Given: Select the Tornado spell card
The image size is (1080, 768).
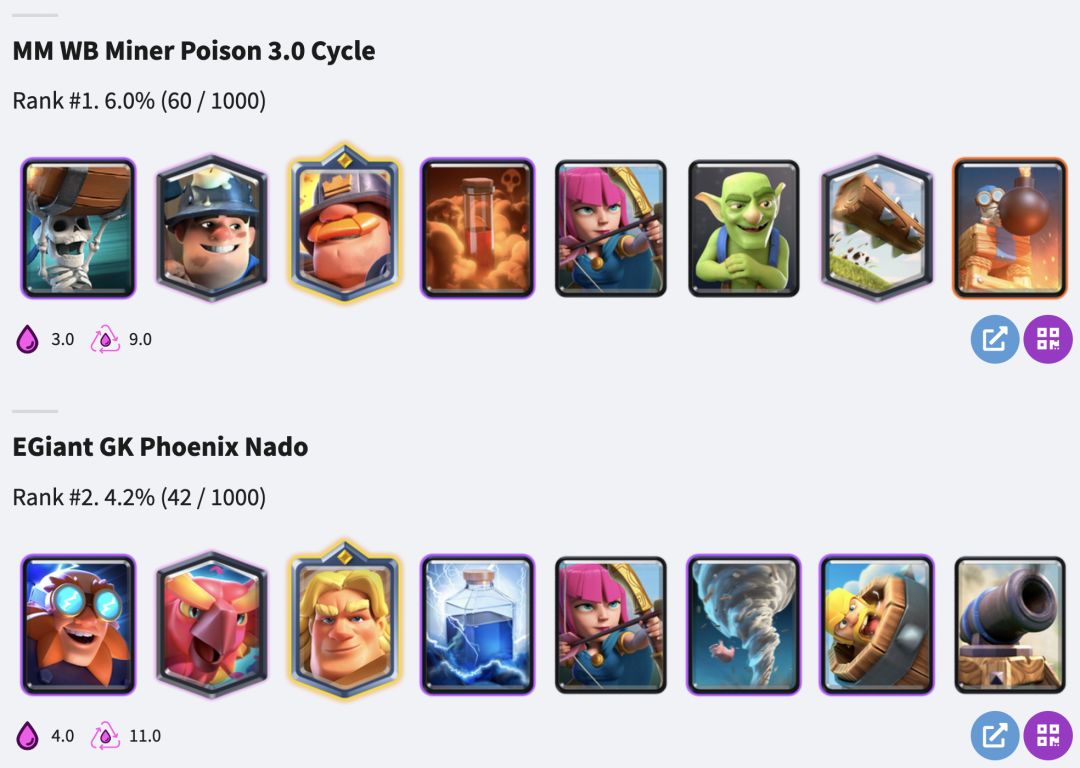Looking at the screenshot, I should pyautogui.click(x=744, y=624).
